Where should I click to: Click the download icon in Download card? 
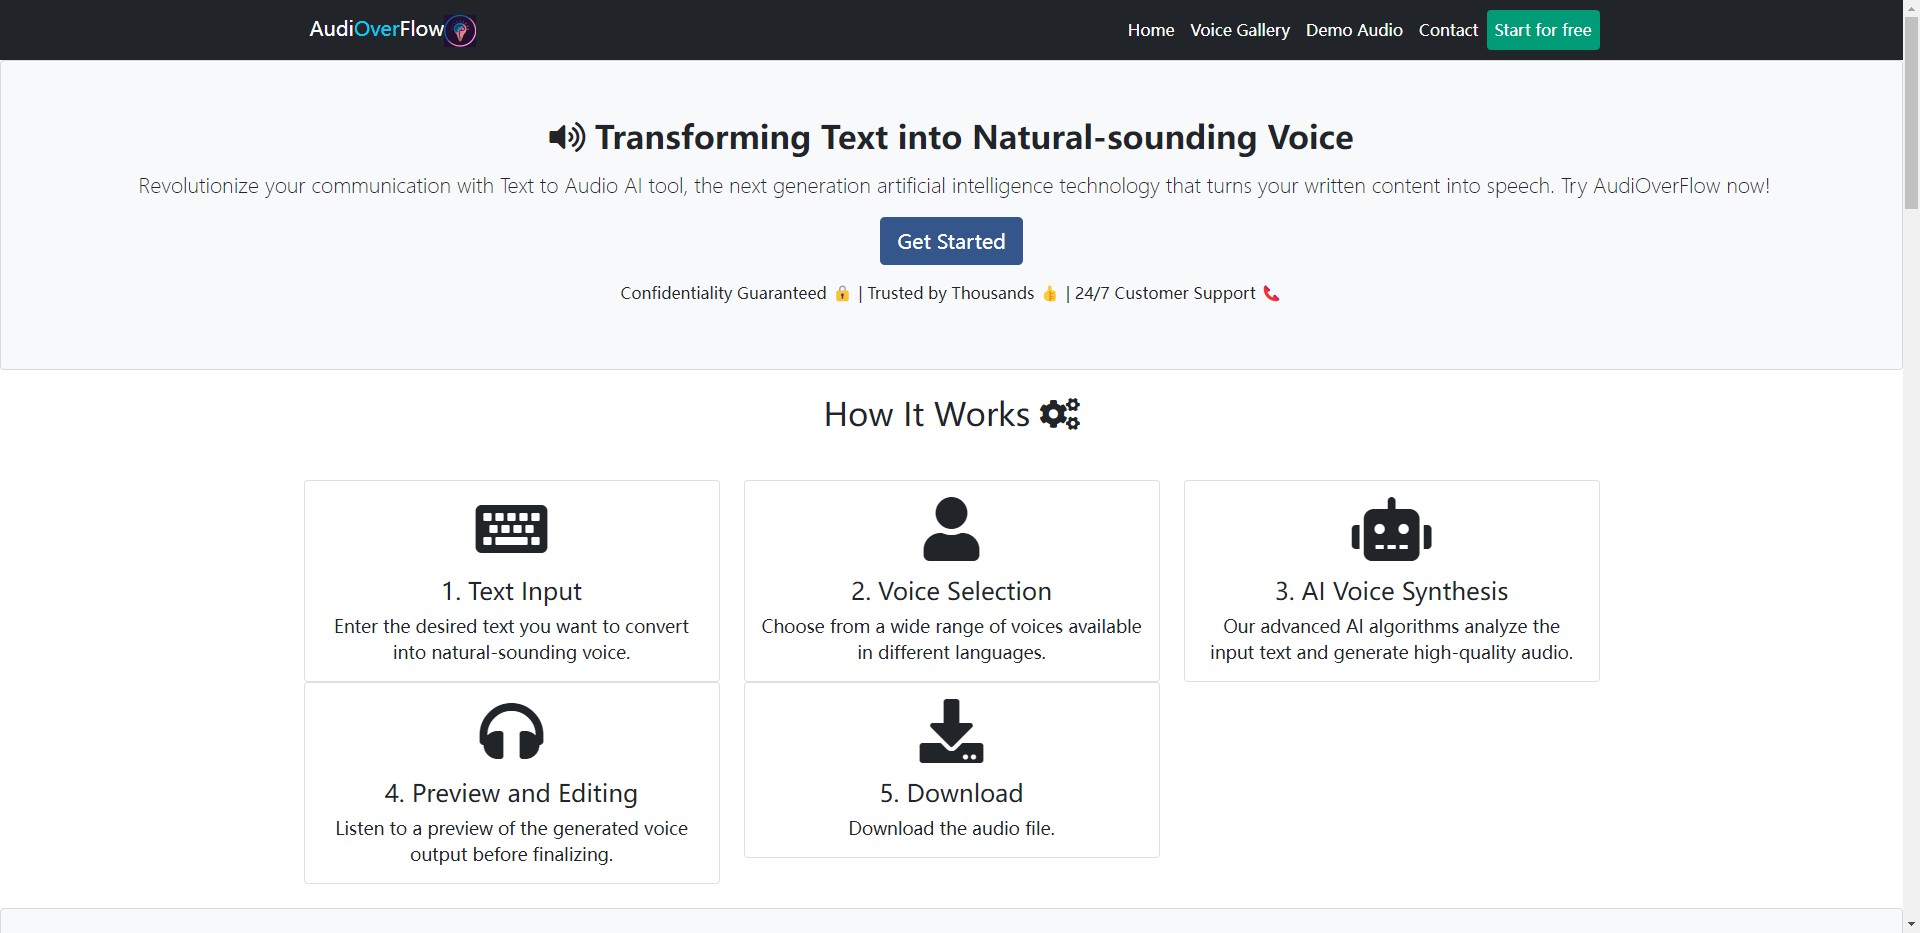point(951,731)
